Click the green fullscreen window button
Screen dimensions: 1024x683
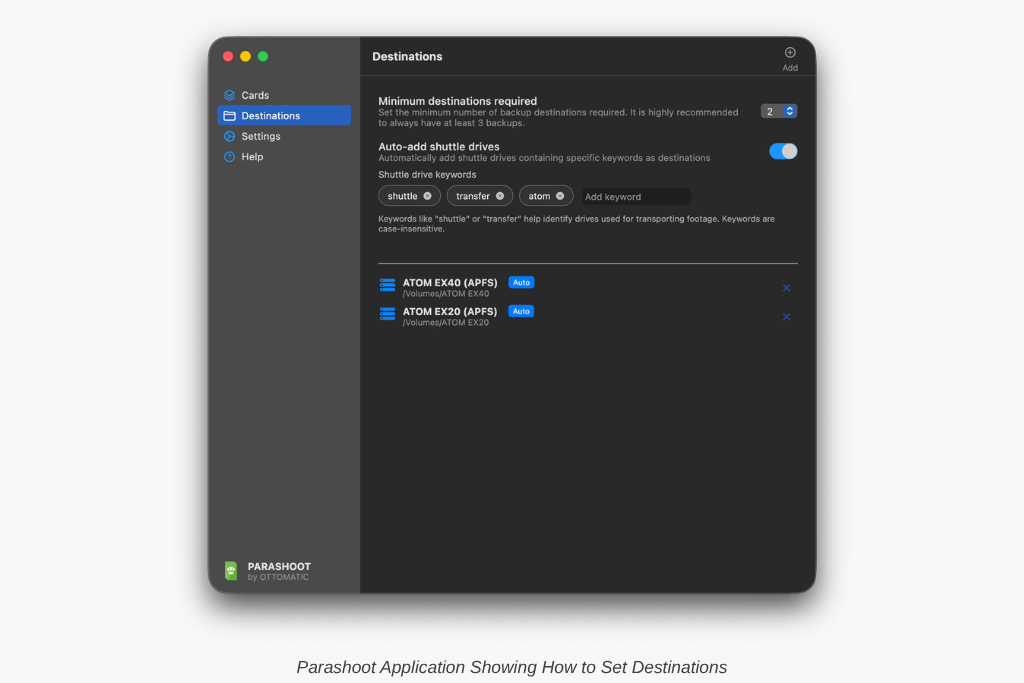click(263, 57)
